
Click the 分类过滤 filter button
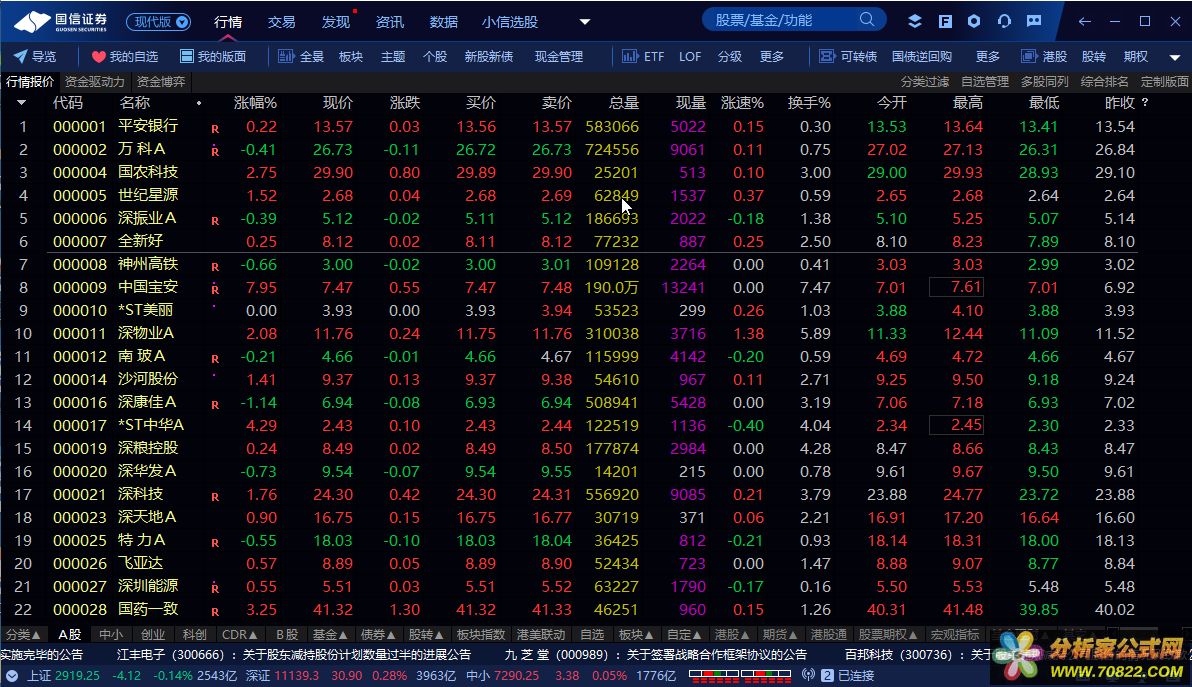pos(925,81)
